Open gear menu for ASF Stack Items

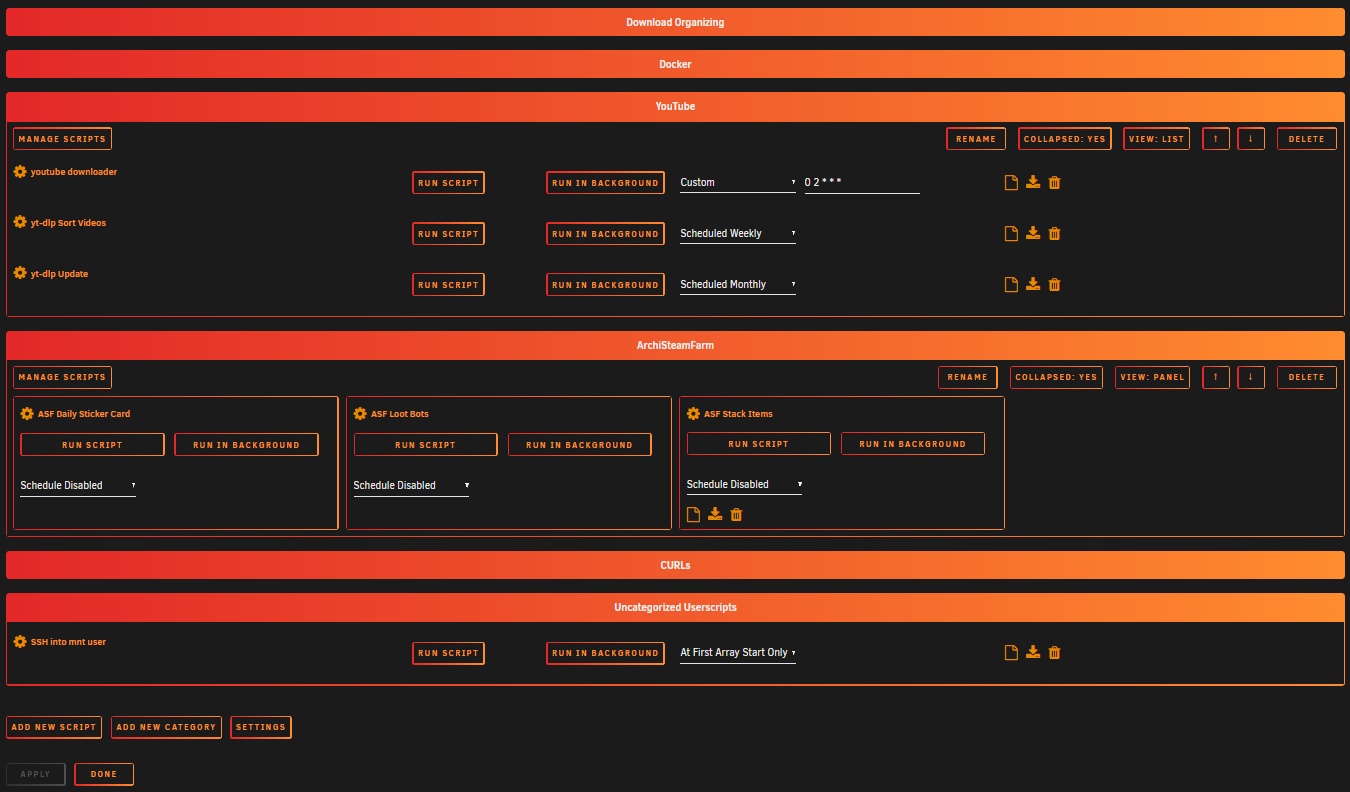(x=693, y=413)
